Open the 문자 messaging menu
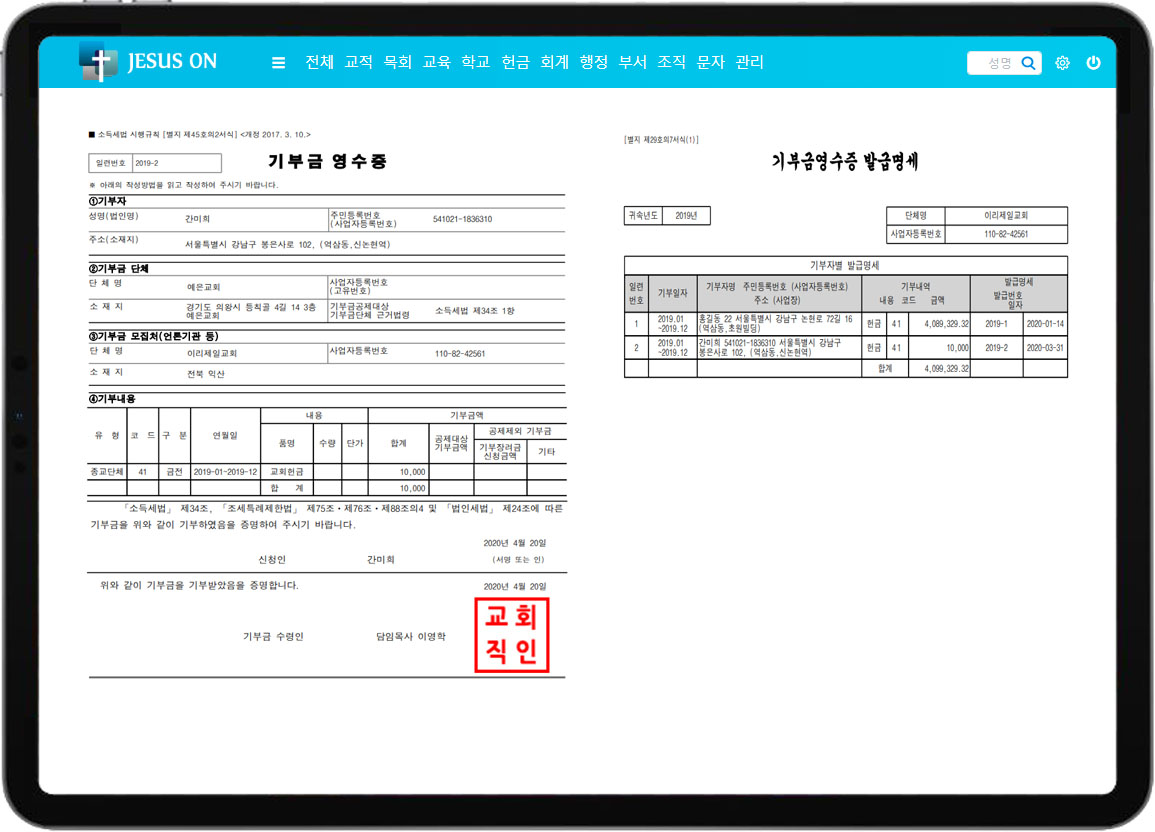 tap(710, 62)
